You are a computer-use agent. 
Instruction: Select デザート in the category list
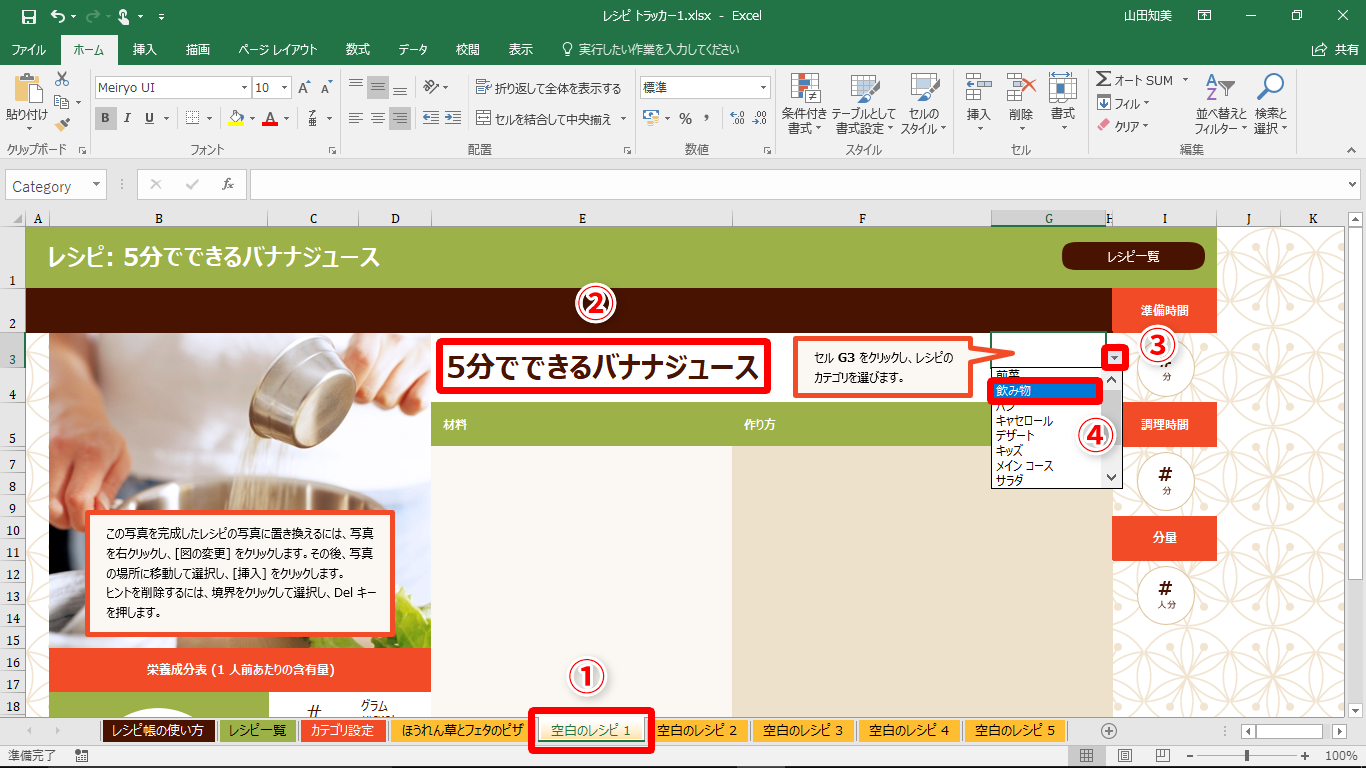click(1015, 436)
